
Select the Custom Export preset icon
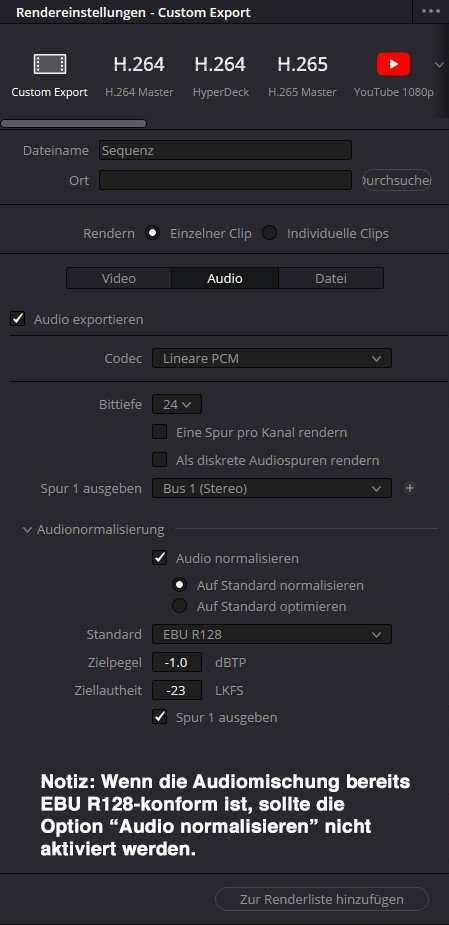(x=50, y=64)
